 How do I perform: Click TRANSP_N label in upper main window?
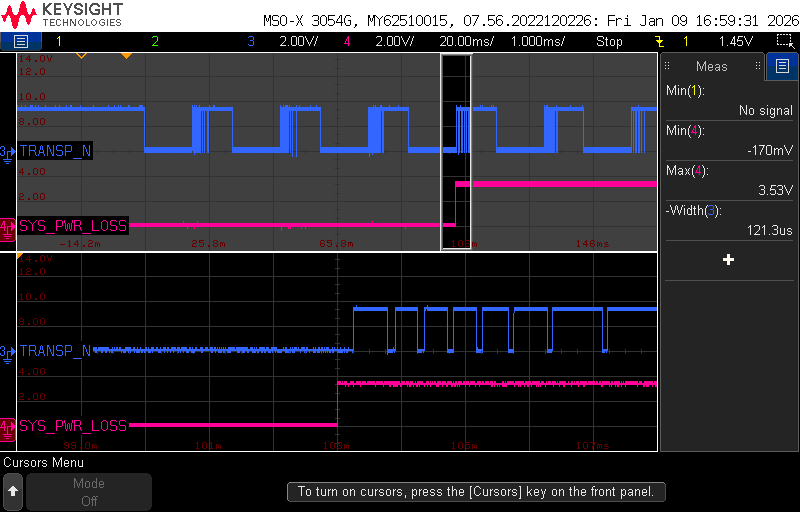point(55,150)
